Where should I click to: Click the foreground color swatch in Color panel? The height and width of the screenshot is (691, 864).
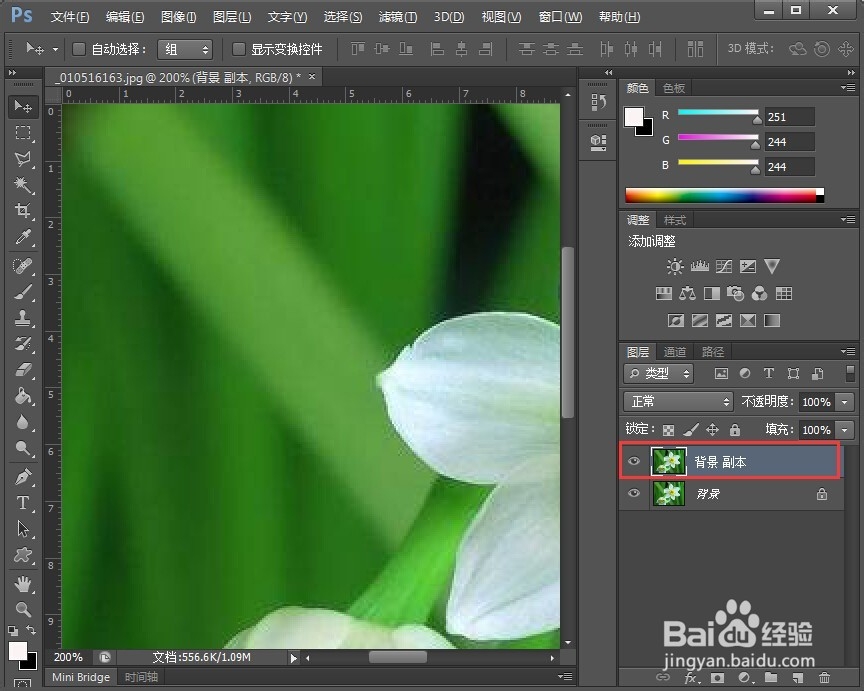click(x=634, y=117)
